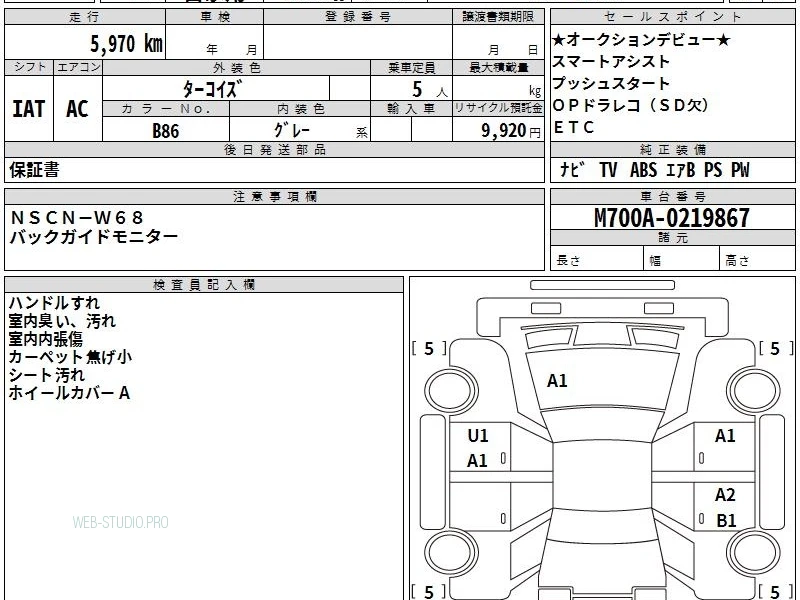The image size is (800, 600).
Task: Click the 注意事項欄 header
Action: 274,197
